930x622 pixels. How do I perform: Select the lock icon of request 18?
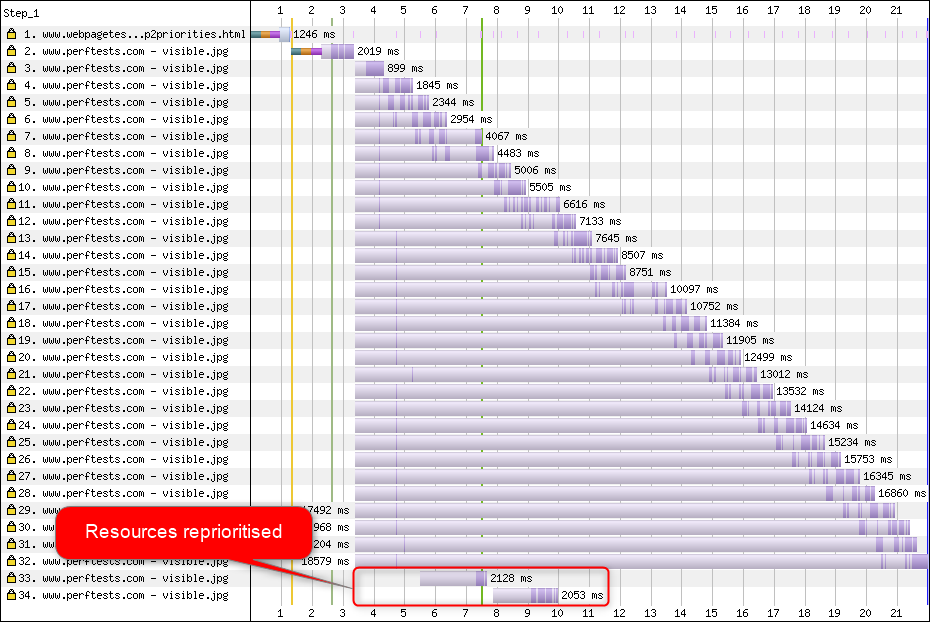click(x=11, y=323)
